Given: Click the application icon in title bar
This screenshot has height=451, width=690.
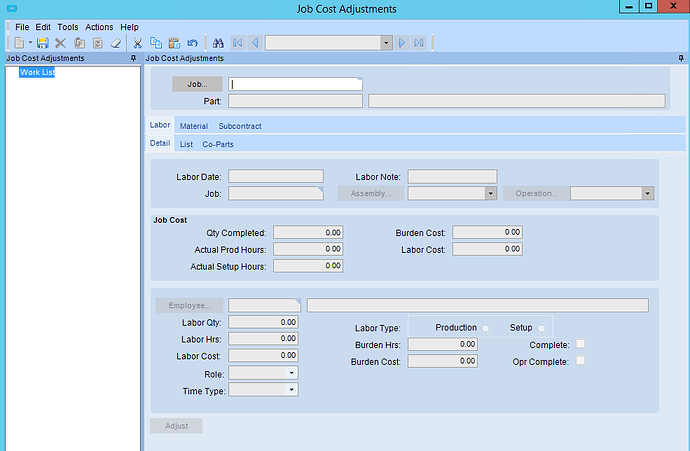Looking at the screenshot, I should pos(12,8).
